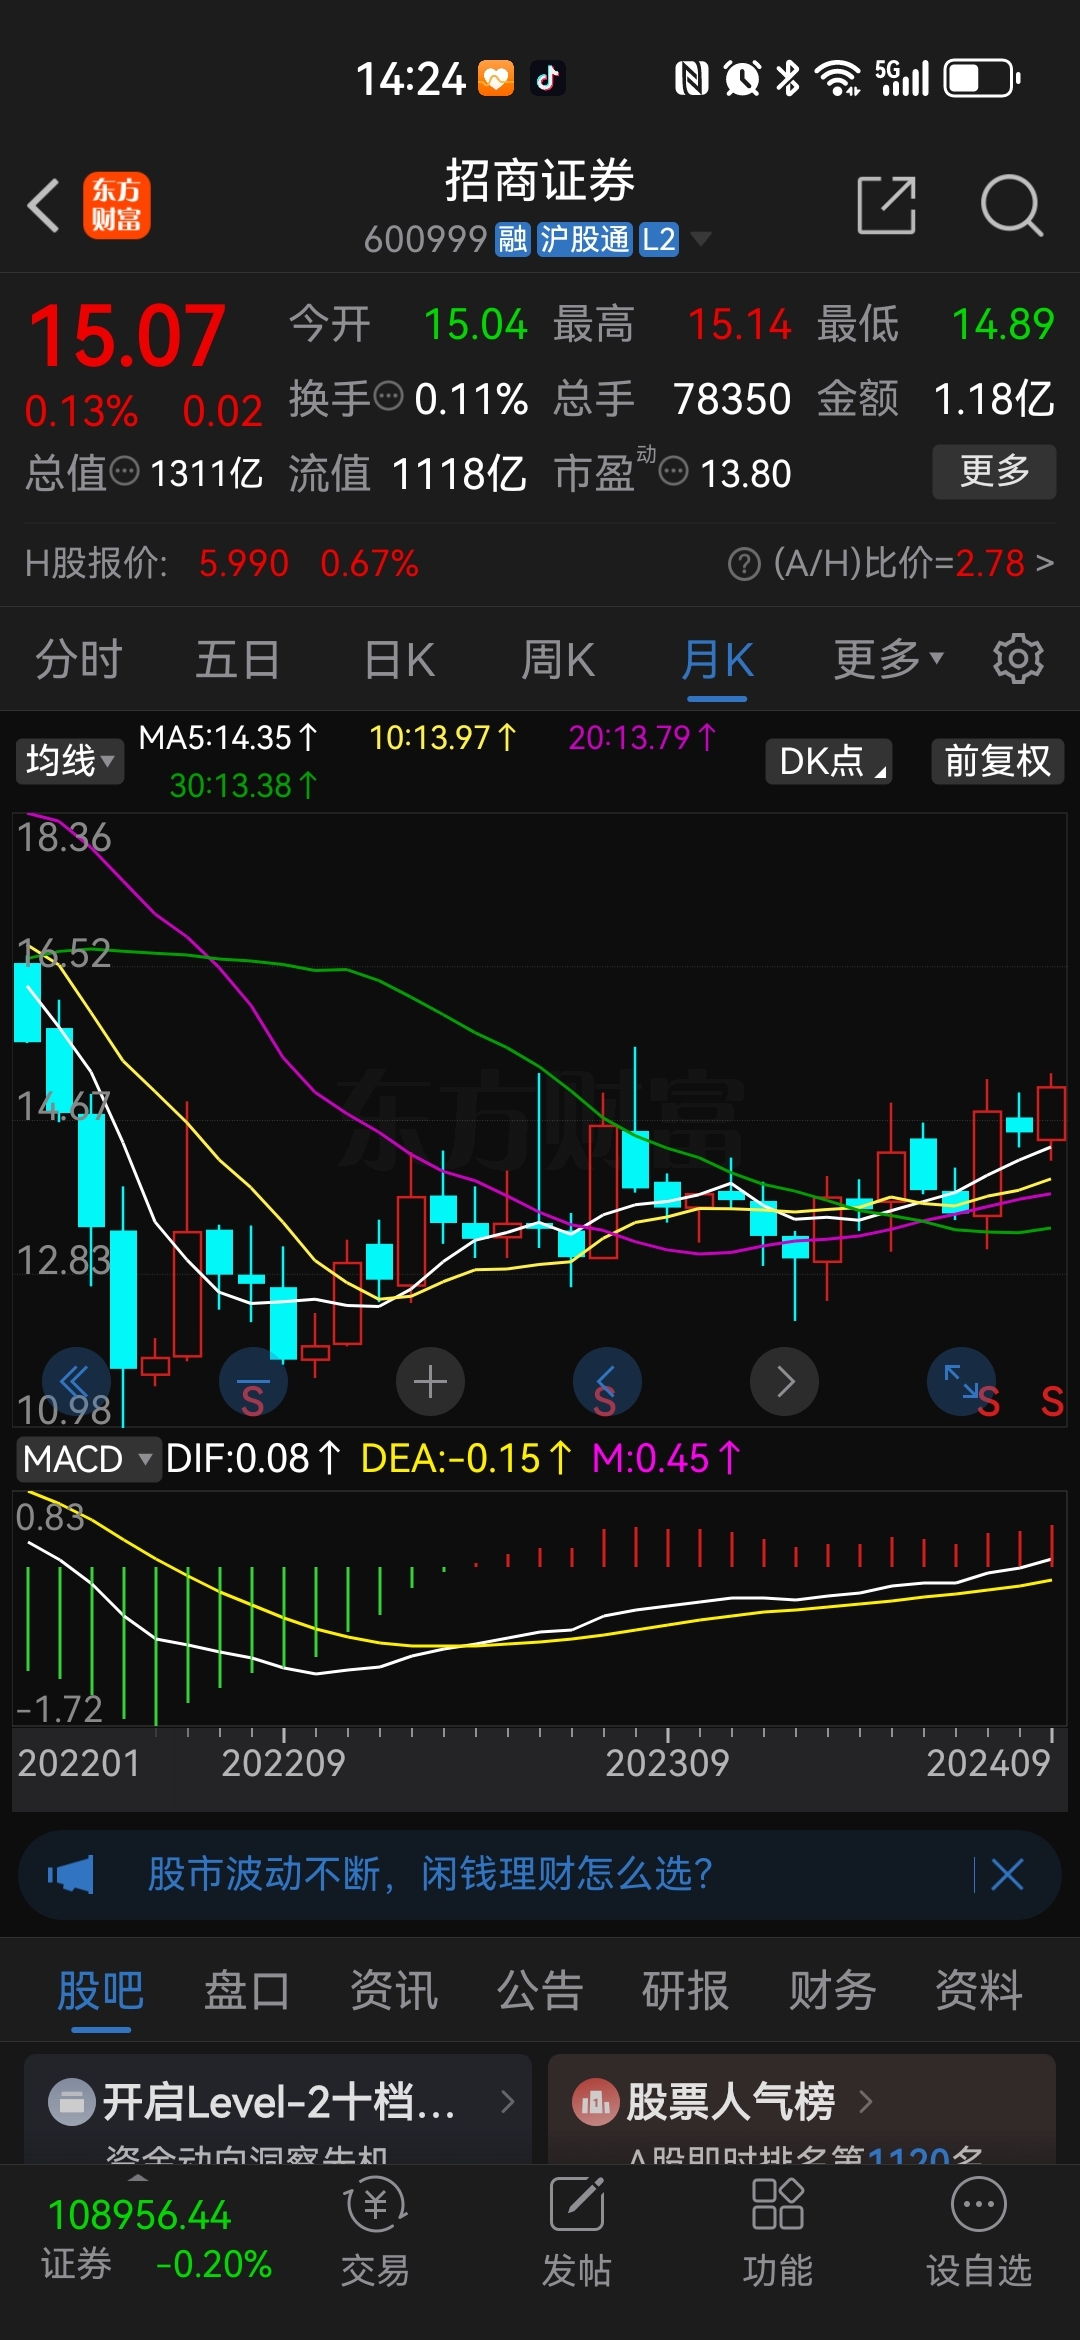Change 前复权 adjustment mode
The image size is (1080, 2340).
(997, 761)
